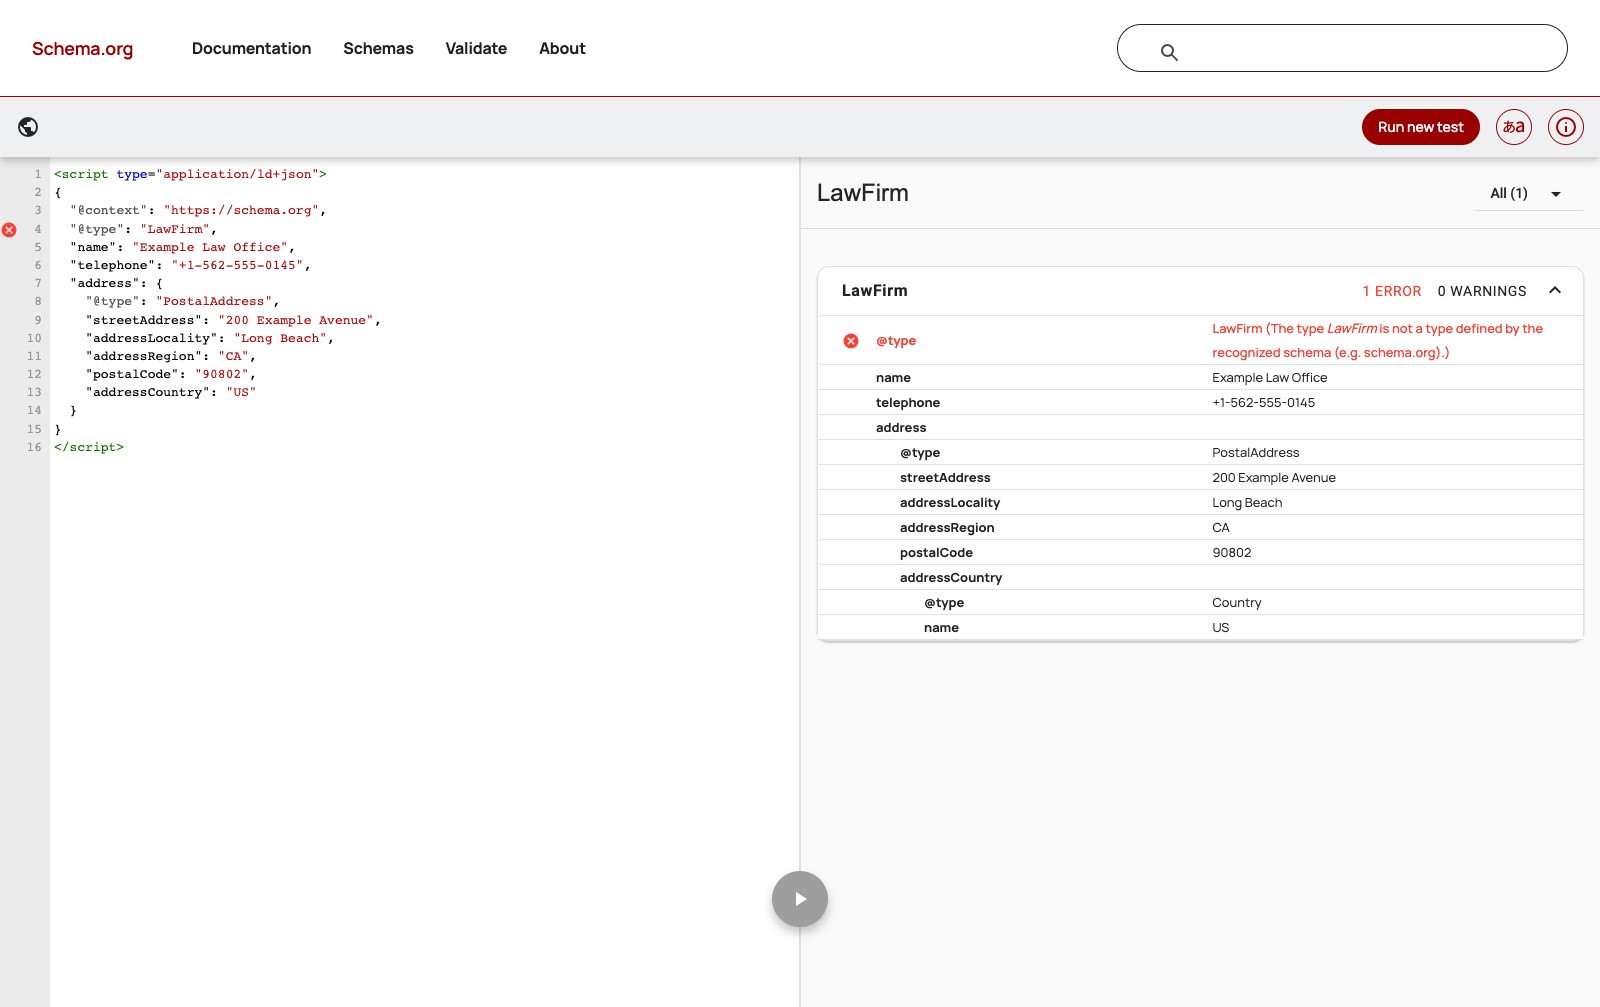Open the language selection button
The image size is (1600, 1007).
pos(1514,127)
